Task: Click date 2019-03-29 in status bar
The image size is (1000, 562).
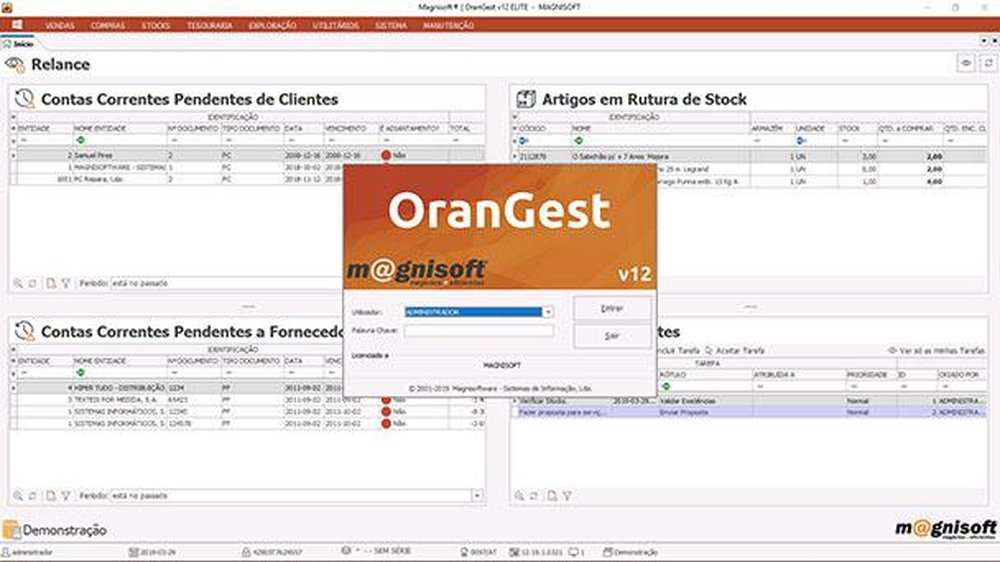Action: point(152,552)
